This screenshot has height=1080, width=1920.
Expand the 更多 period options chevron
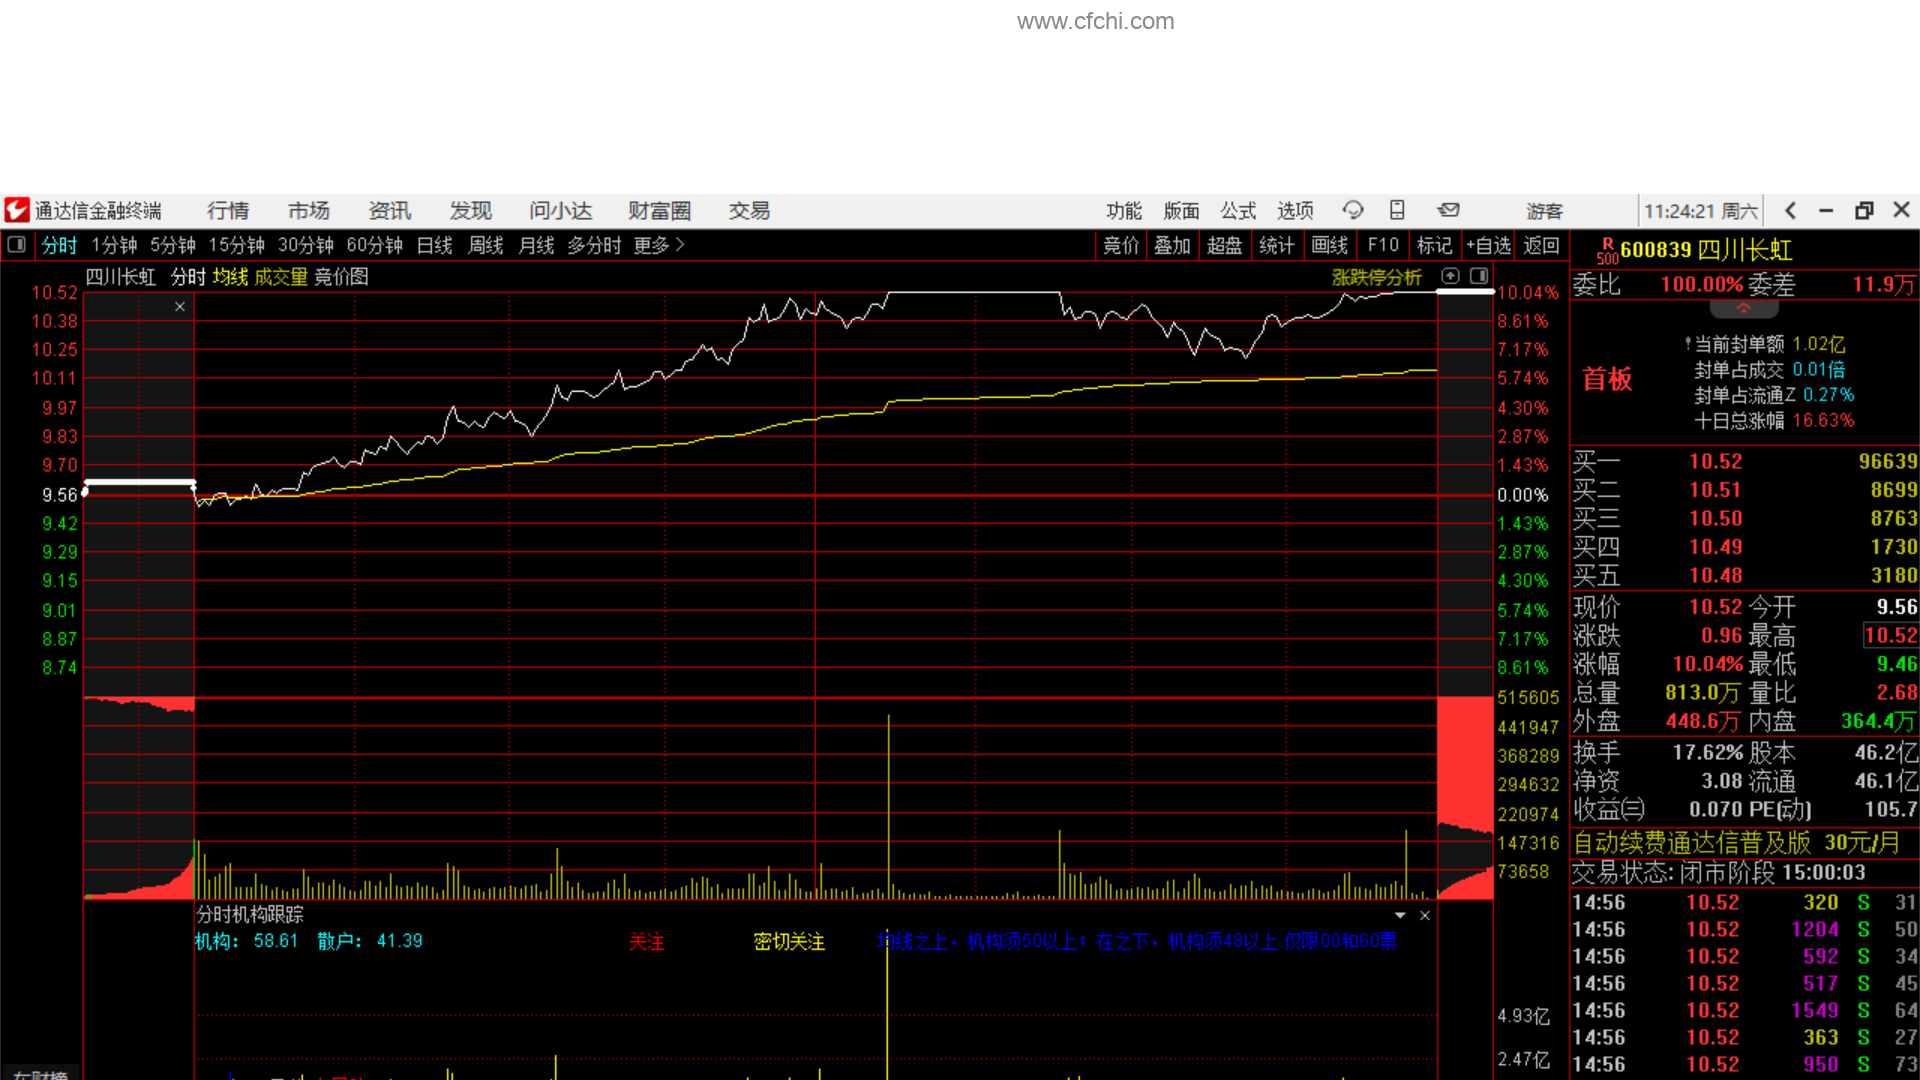coord(680,245)
